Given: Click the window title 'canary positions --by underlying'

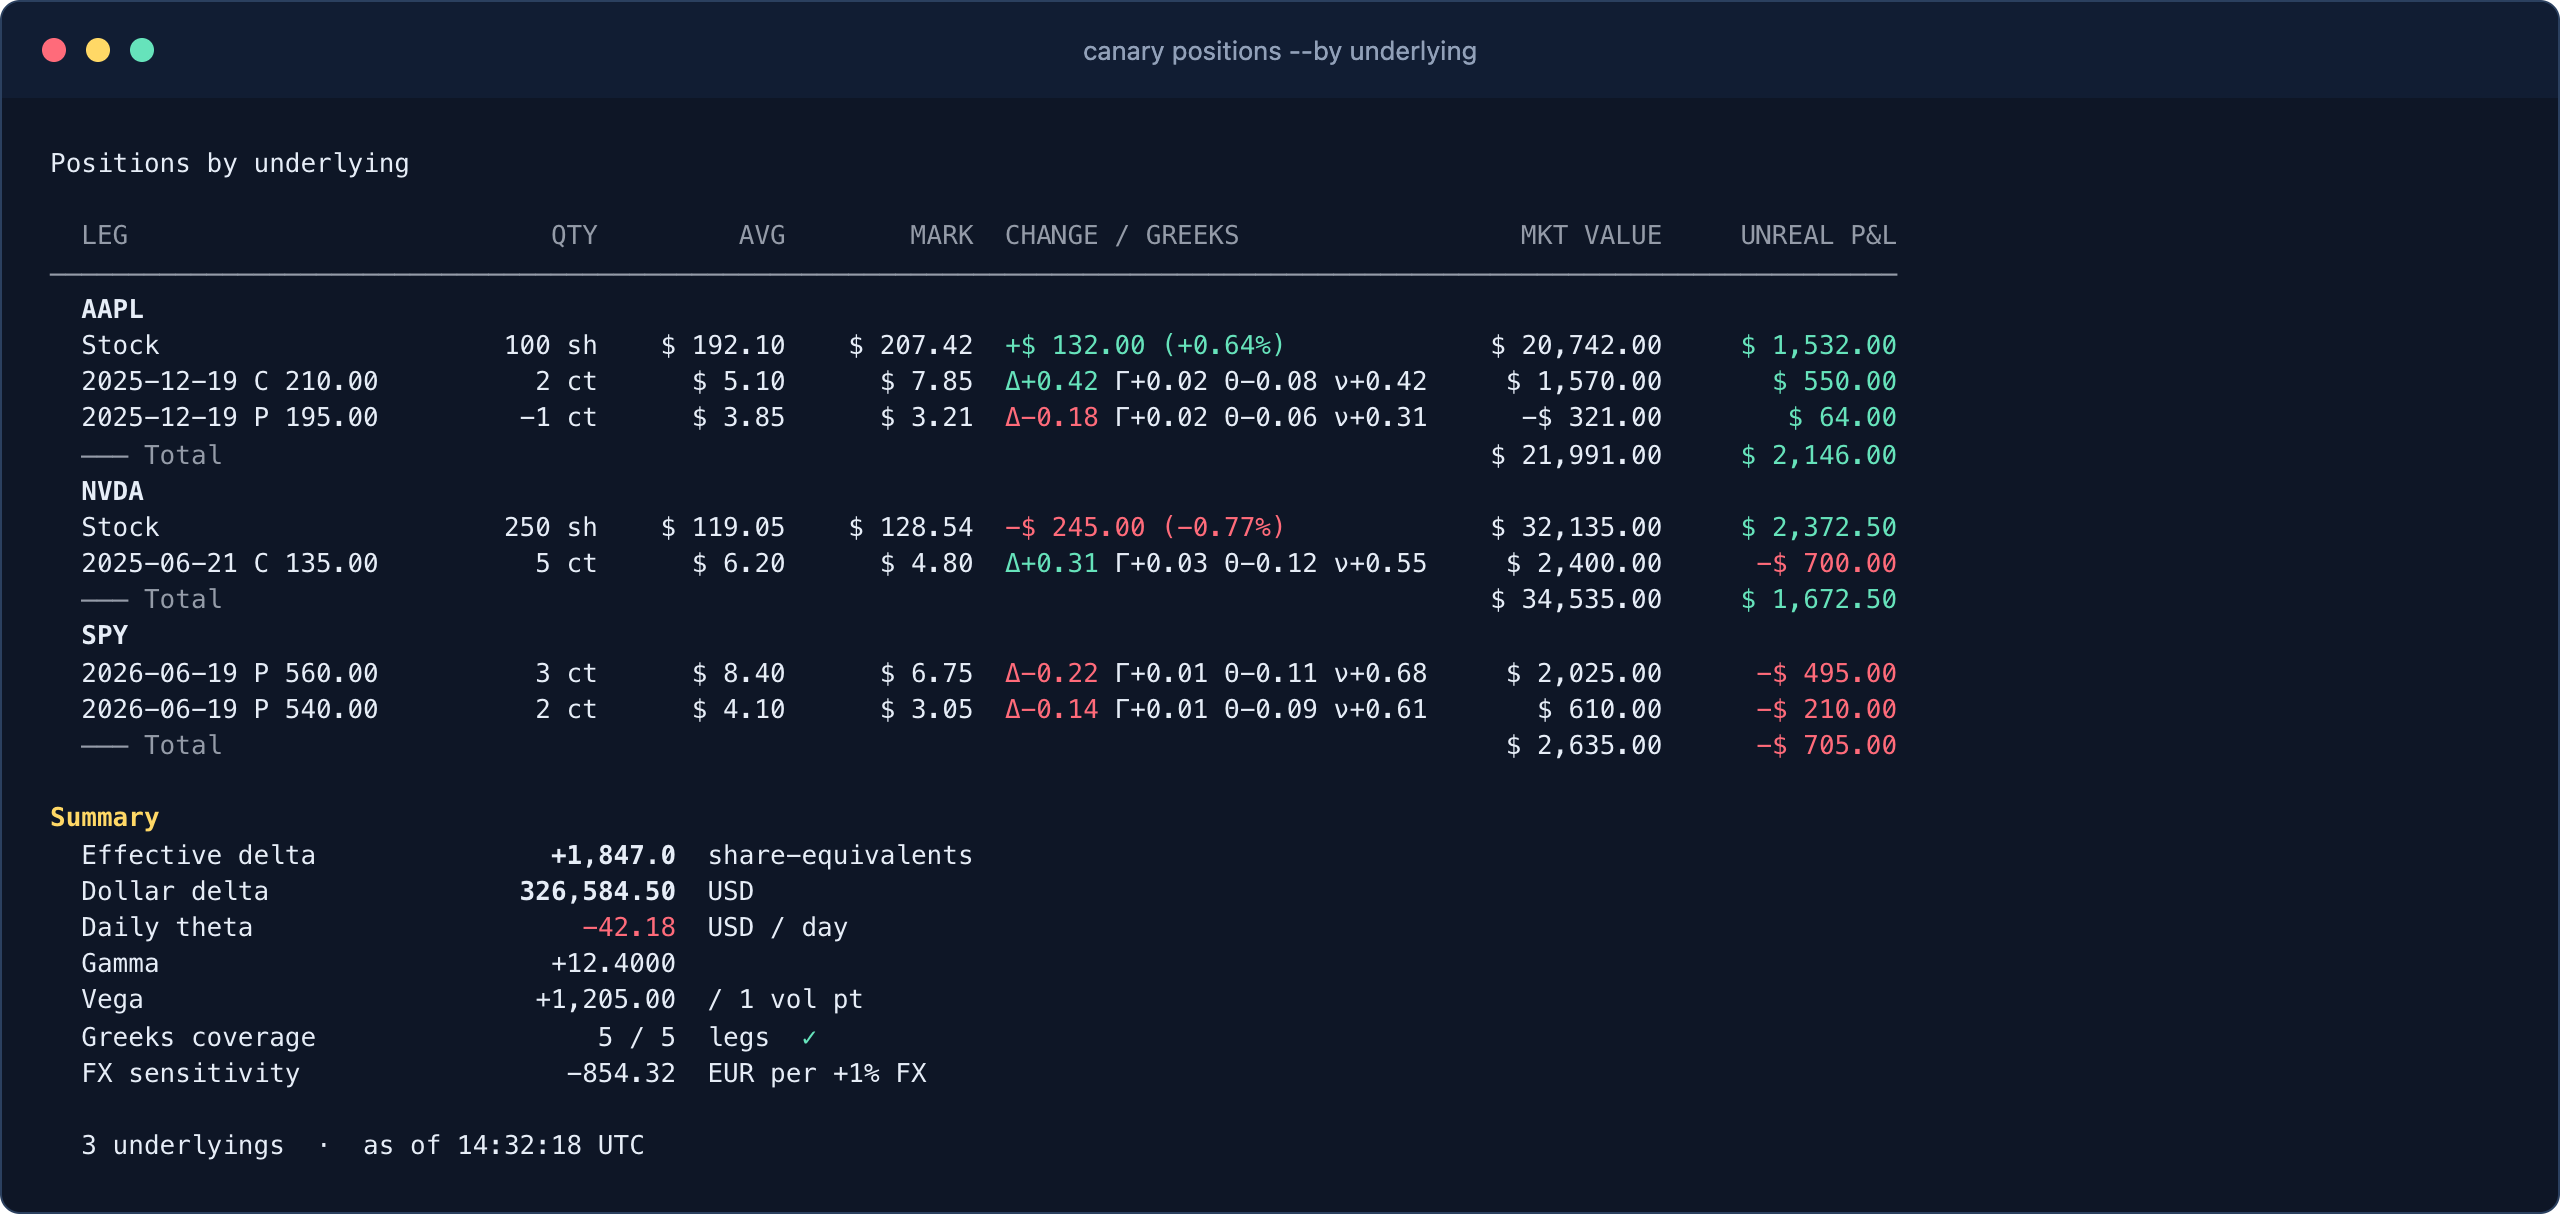Looking at the screenshot, I should point(1279,51).
